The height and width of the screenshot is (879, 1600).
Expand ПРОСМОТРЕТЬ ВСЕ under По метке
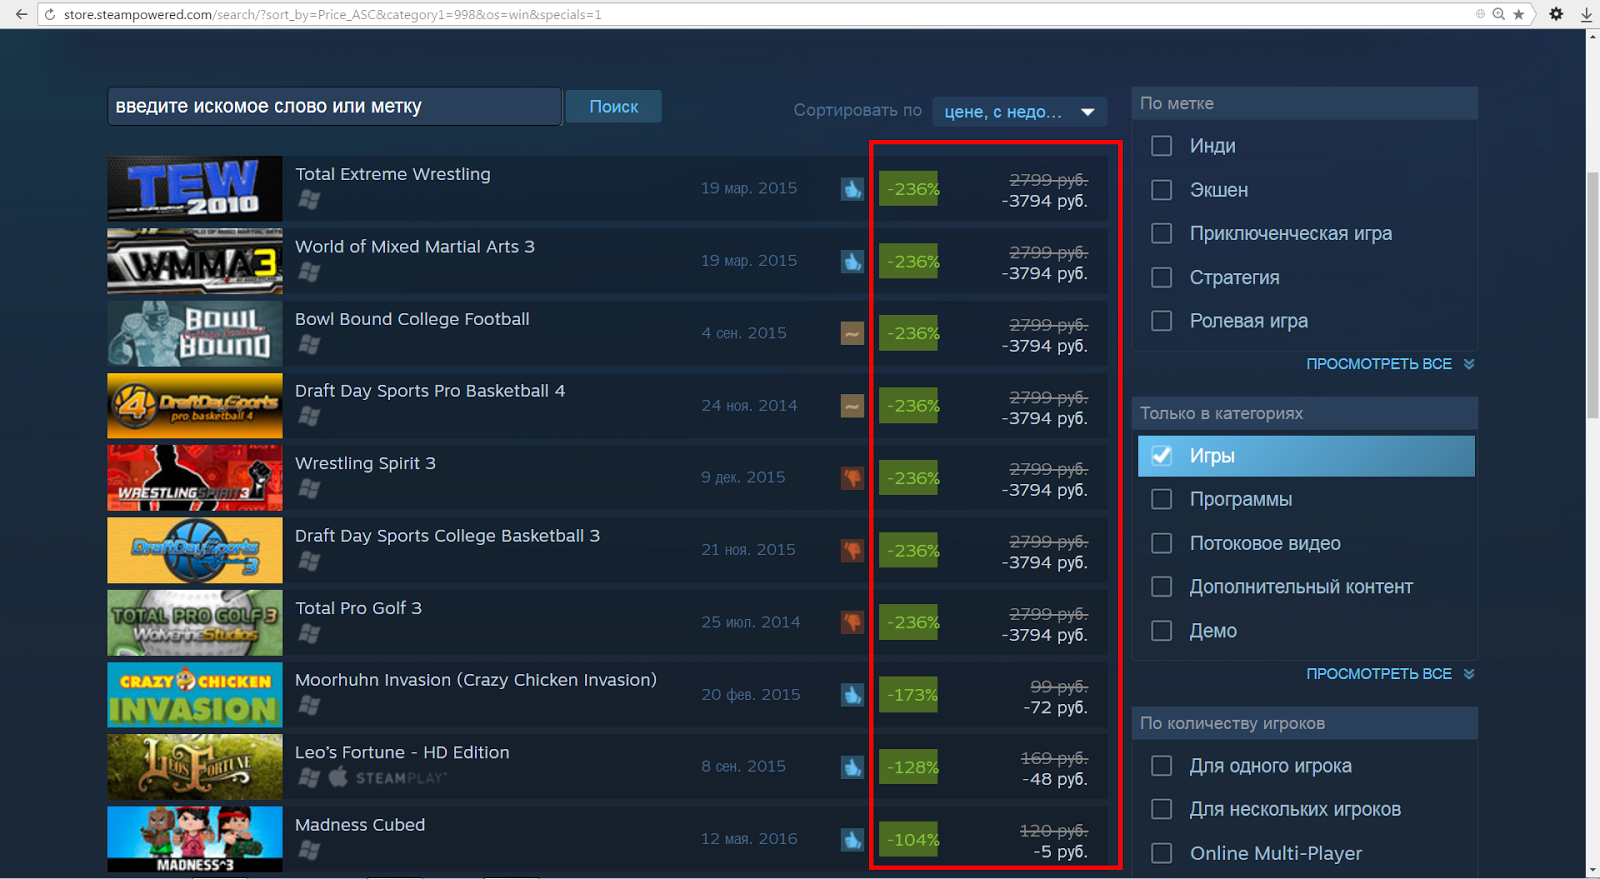click(1390, 364)
